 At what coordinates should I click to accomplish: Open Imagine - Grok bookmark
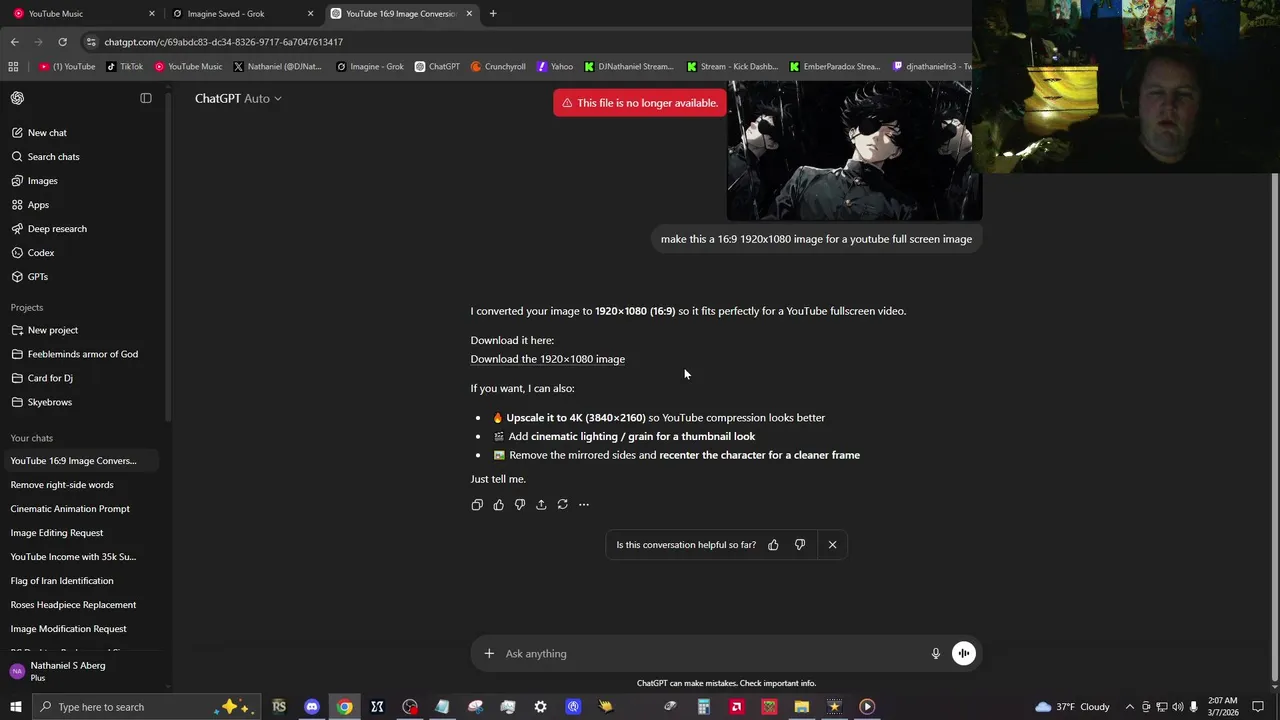(370, 67)
